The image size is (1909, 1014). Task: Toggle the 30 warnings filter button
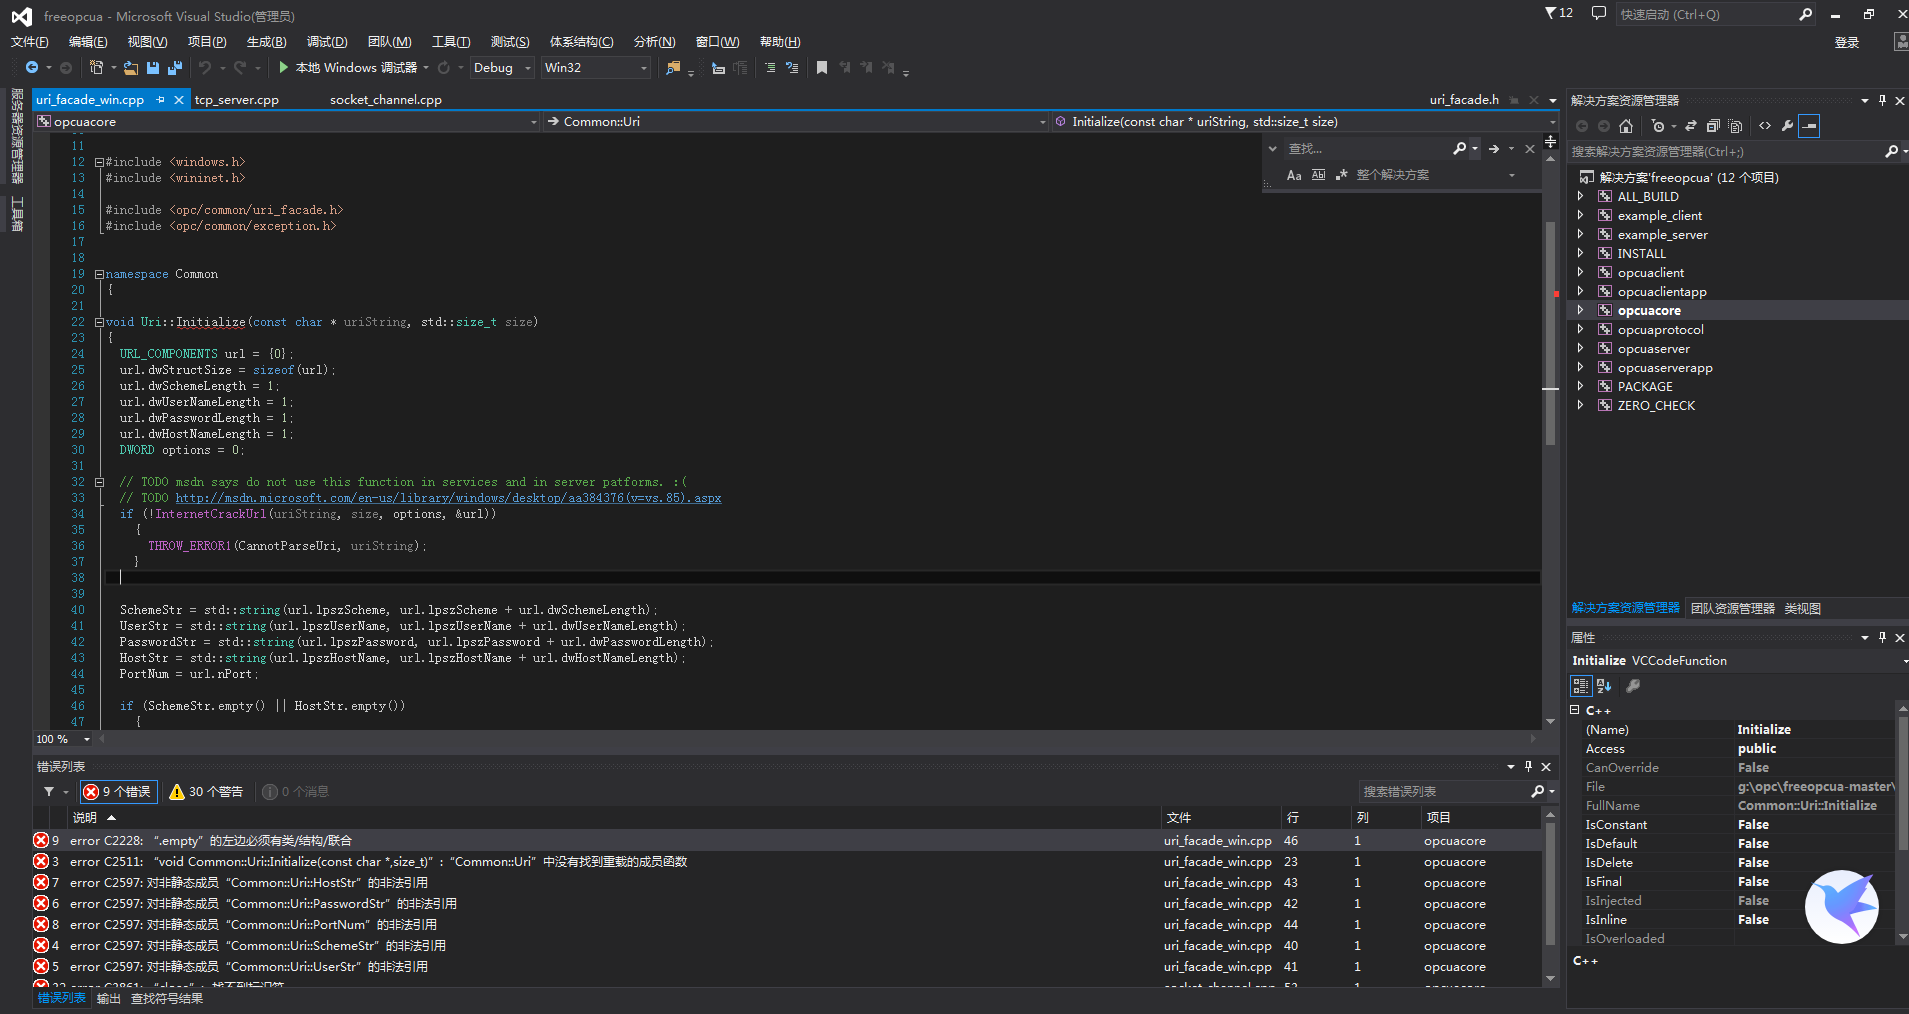[x=206, y=792]
